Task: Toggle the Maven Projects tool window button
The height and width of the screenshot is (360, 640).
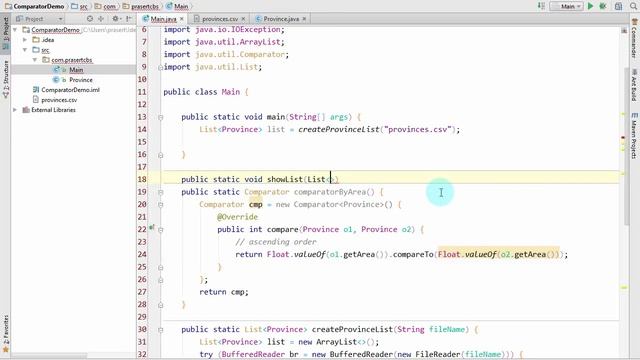Action: (x=634, y=136)
